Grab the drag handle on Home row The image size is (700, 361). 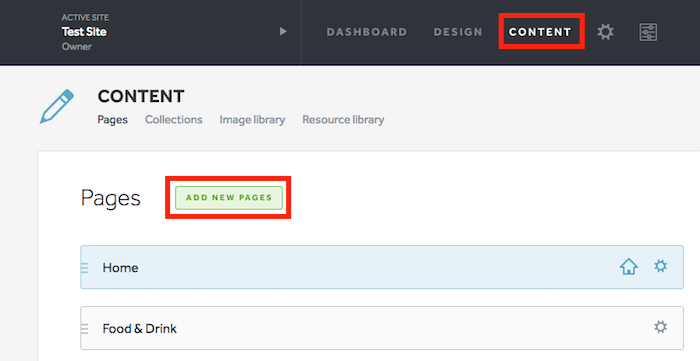tap(84, 268)
